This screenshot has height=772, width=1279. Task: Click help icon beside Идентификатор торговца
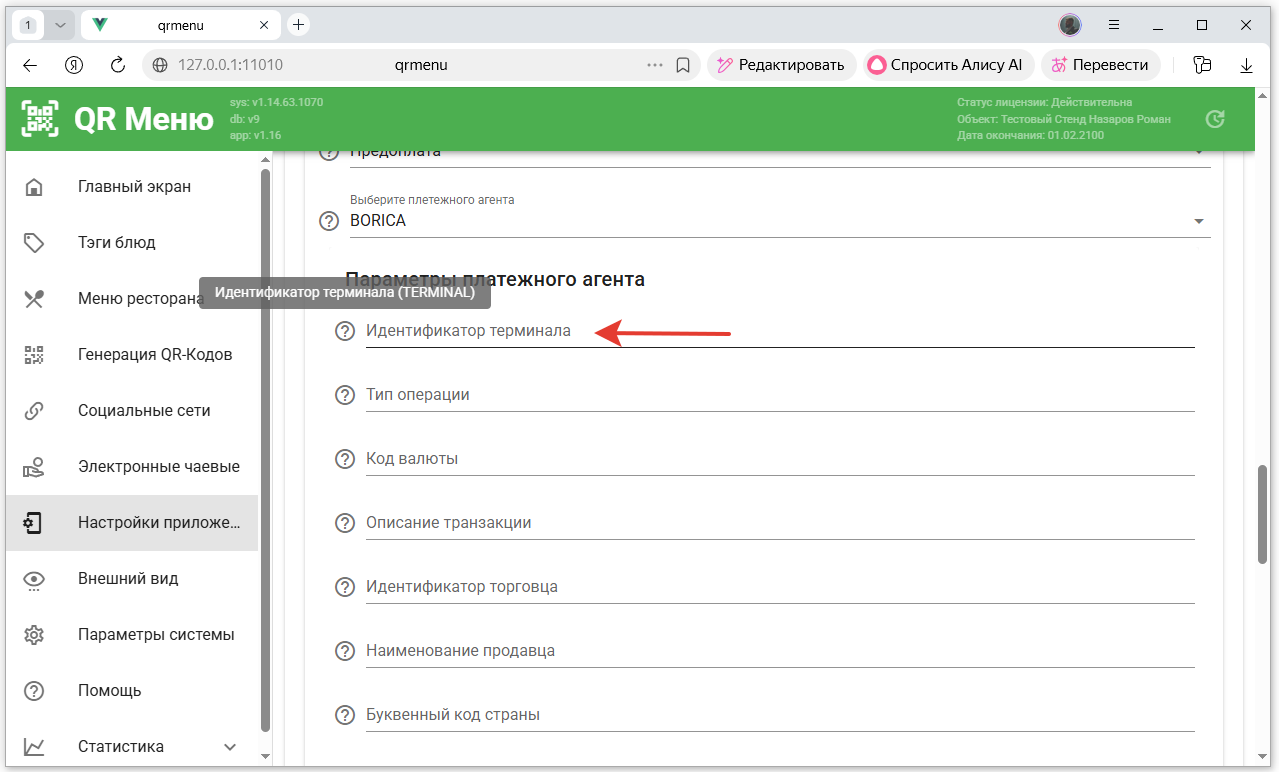click(x=345, y=587)
